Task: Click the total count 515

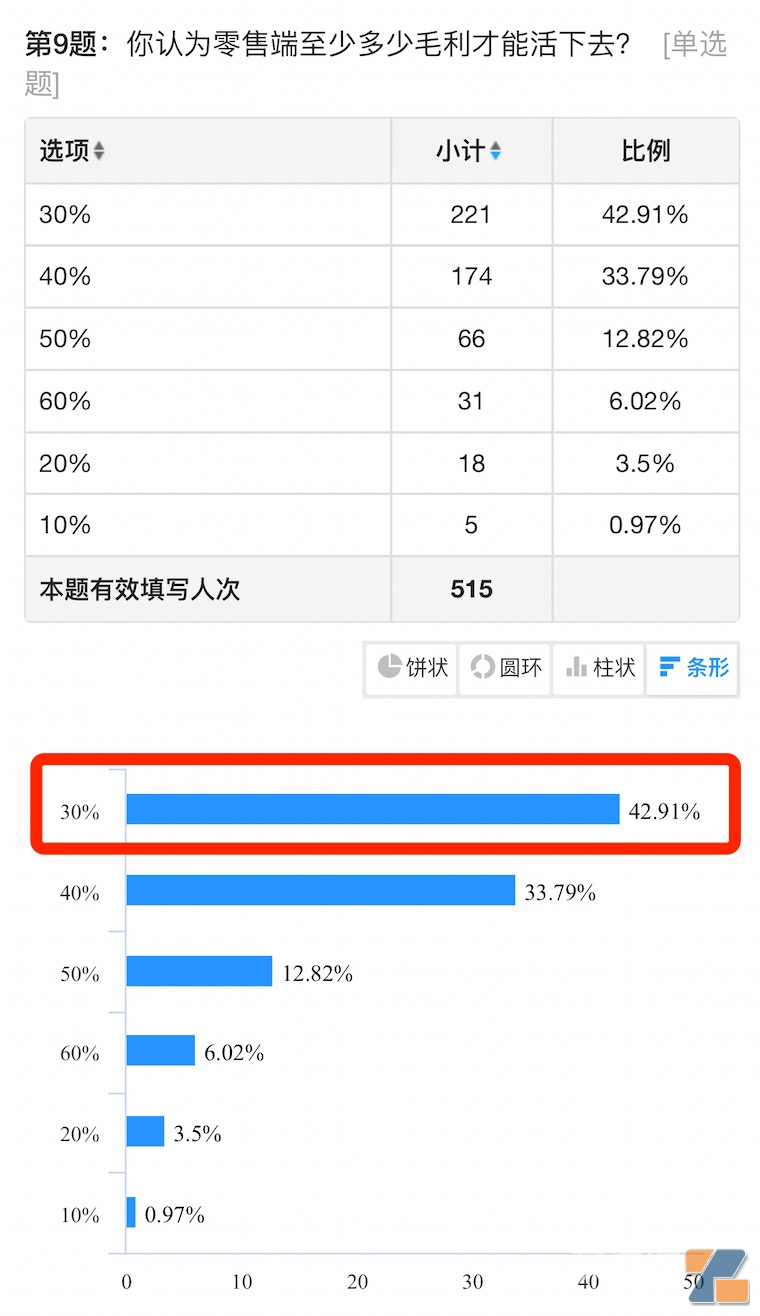Action: pyautogui.click(x=471, y=589)
